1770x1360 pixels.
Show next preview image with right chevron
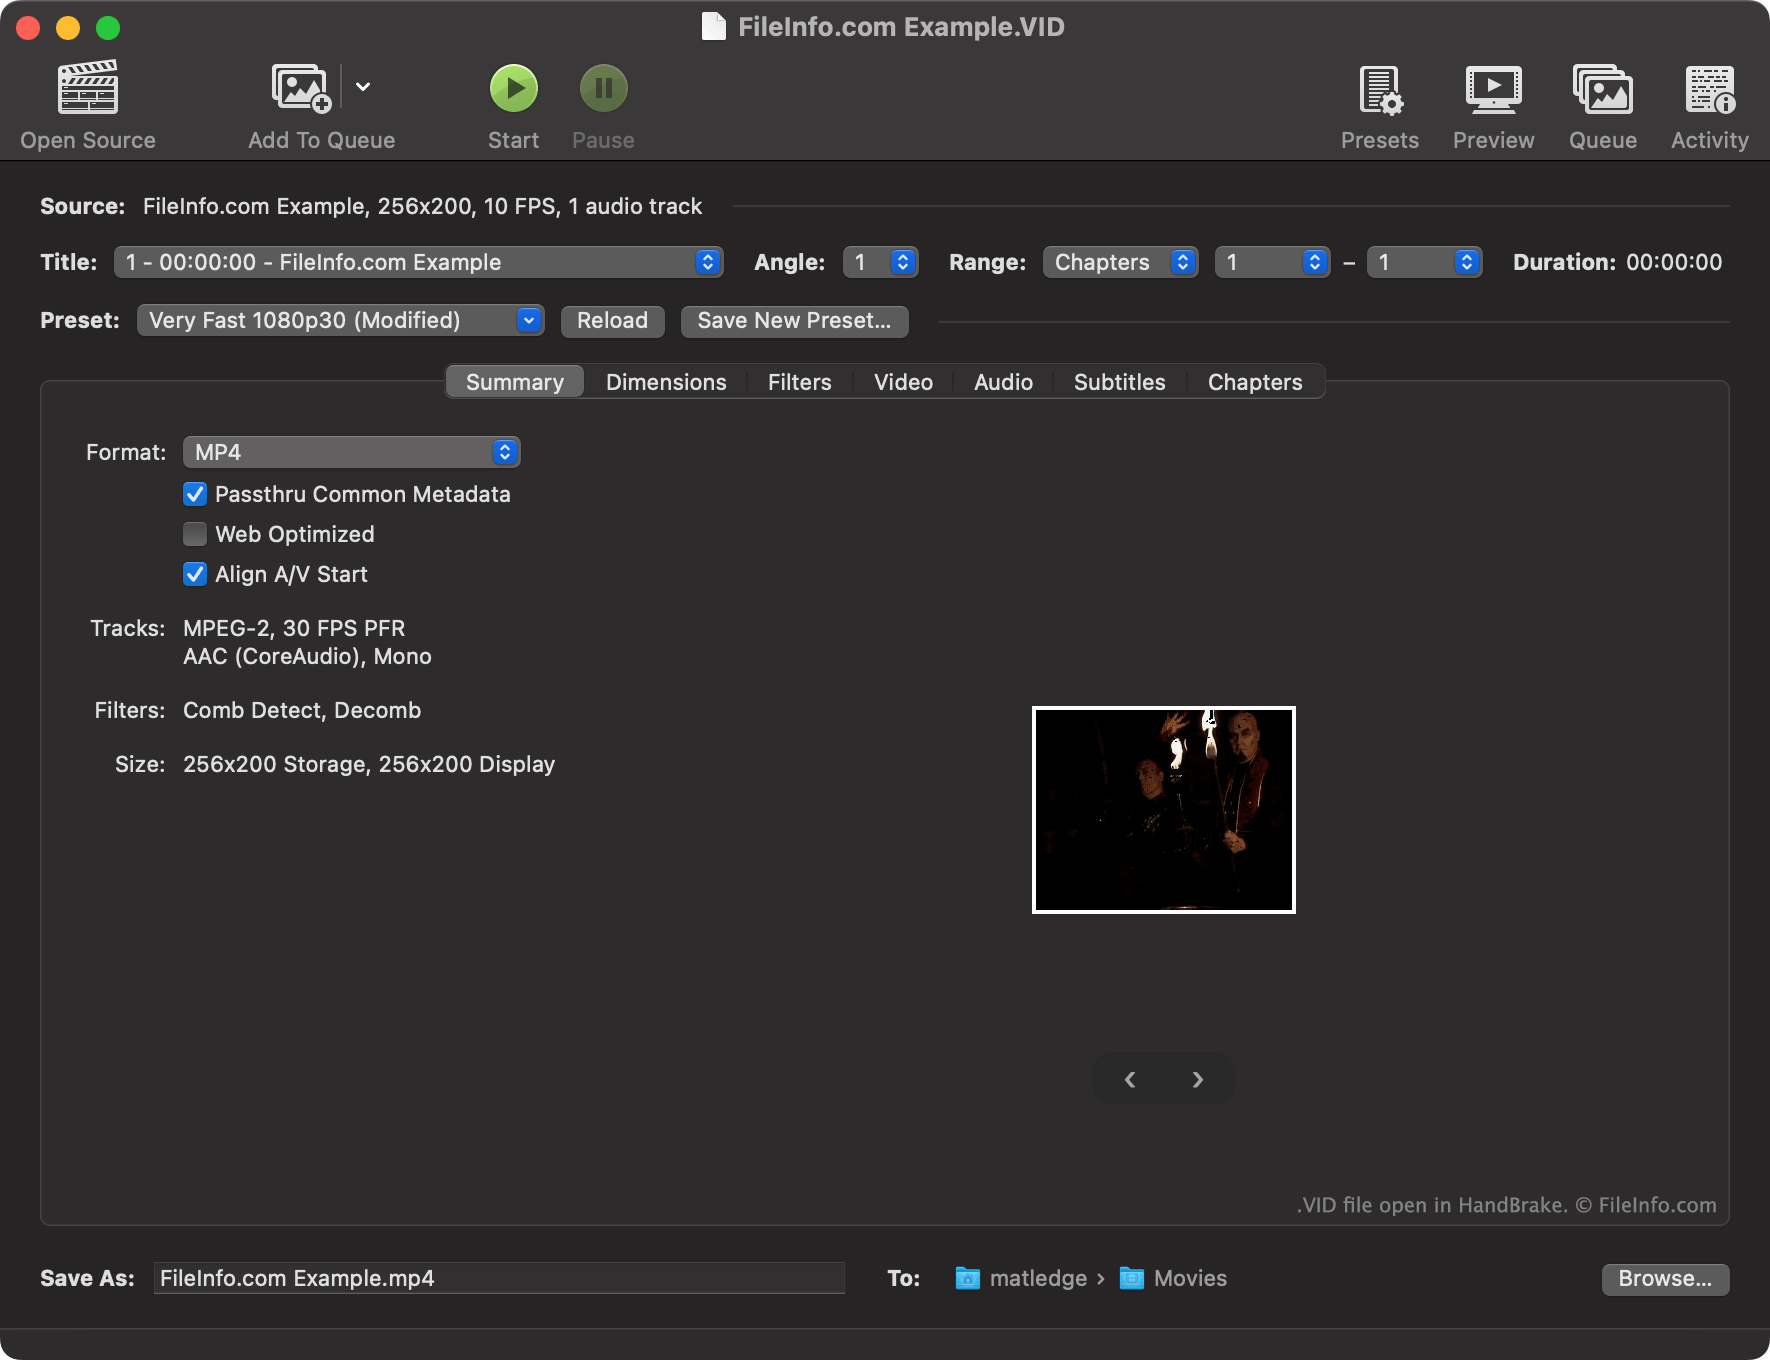pos(1198,1079)
